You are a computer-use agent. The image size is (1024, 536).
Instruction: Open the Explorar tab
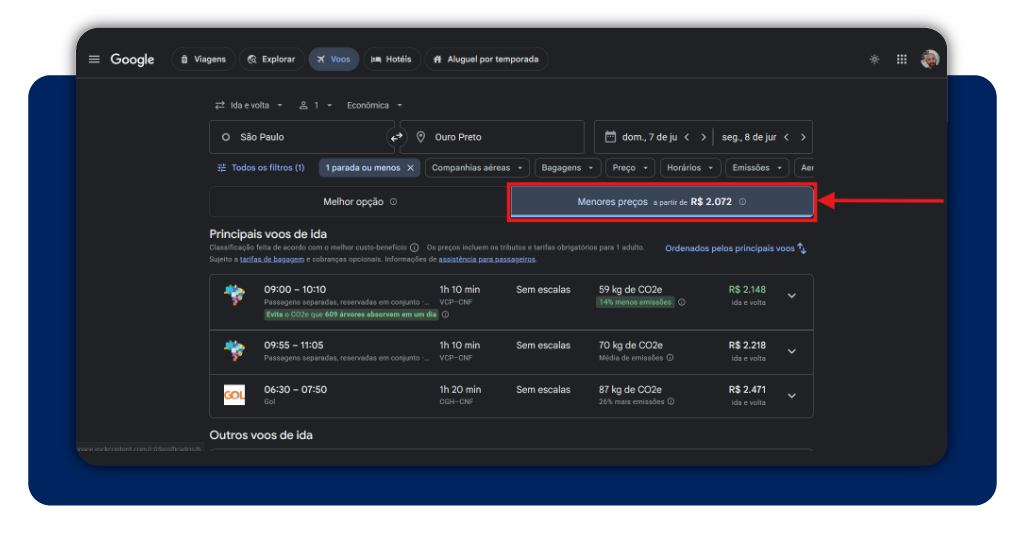272,59
